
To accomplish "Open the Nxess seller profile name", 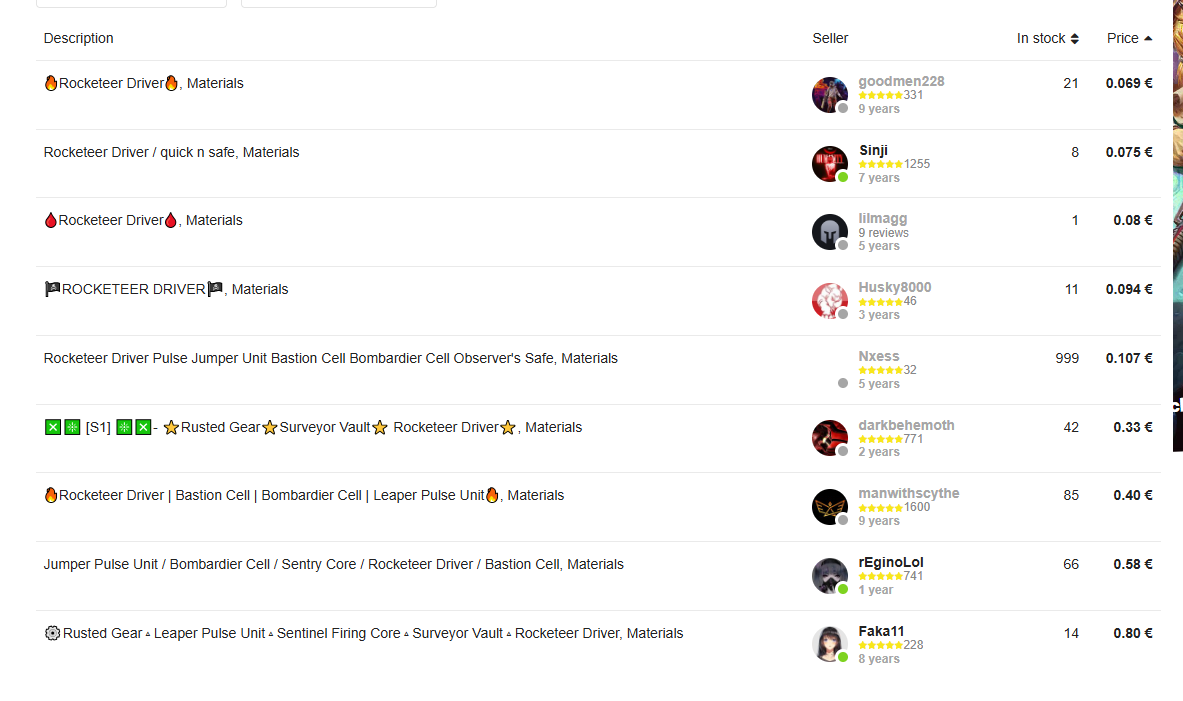I will click(x=878, y=356).
